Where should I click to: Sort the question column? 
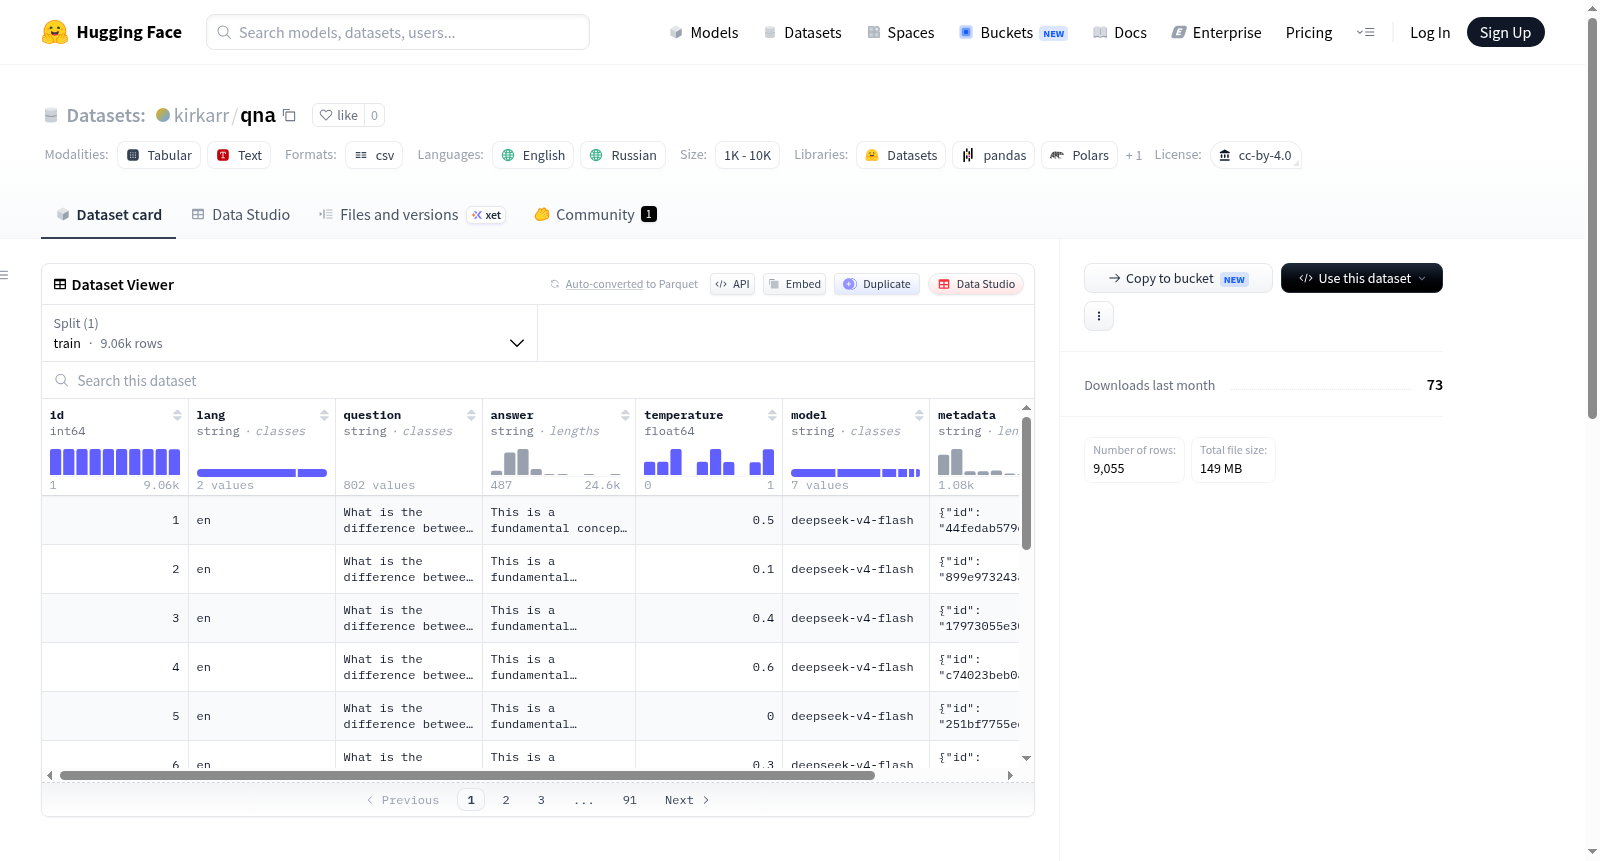(471, 415)
